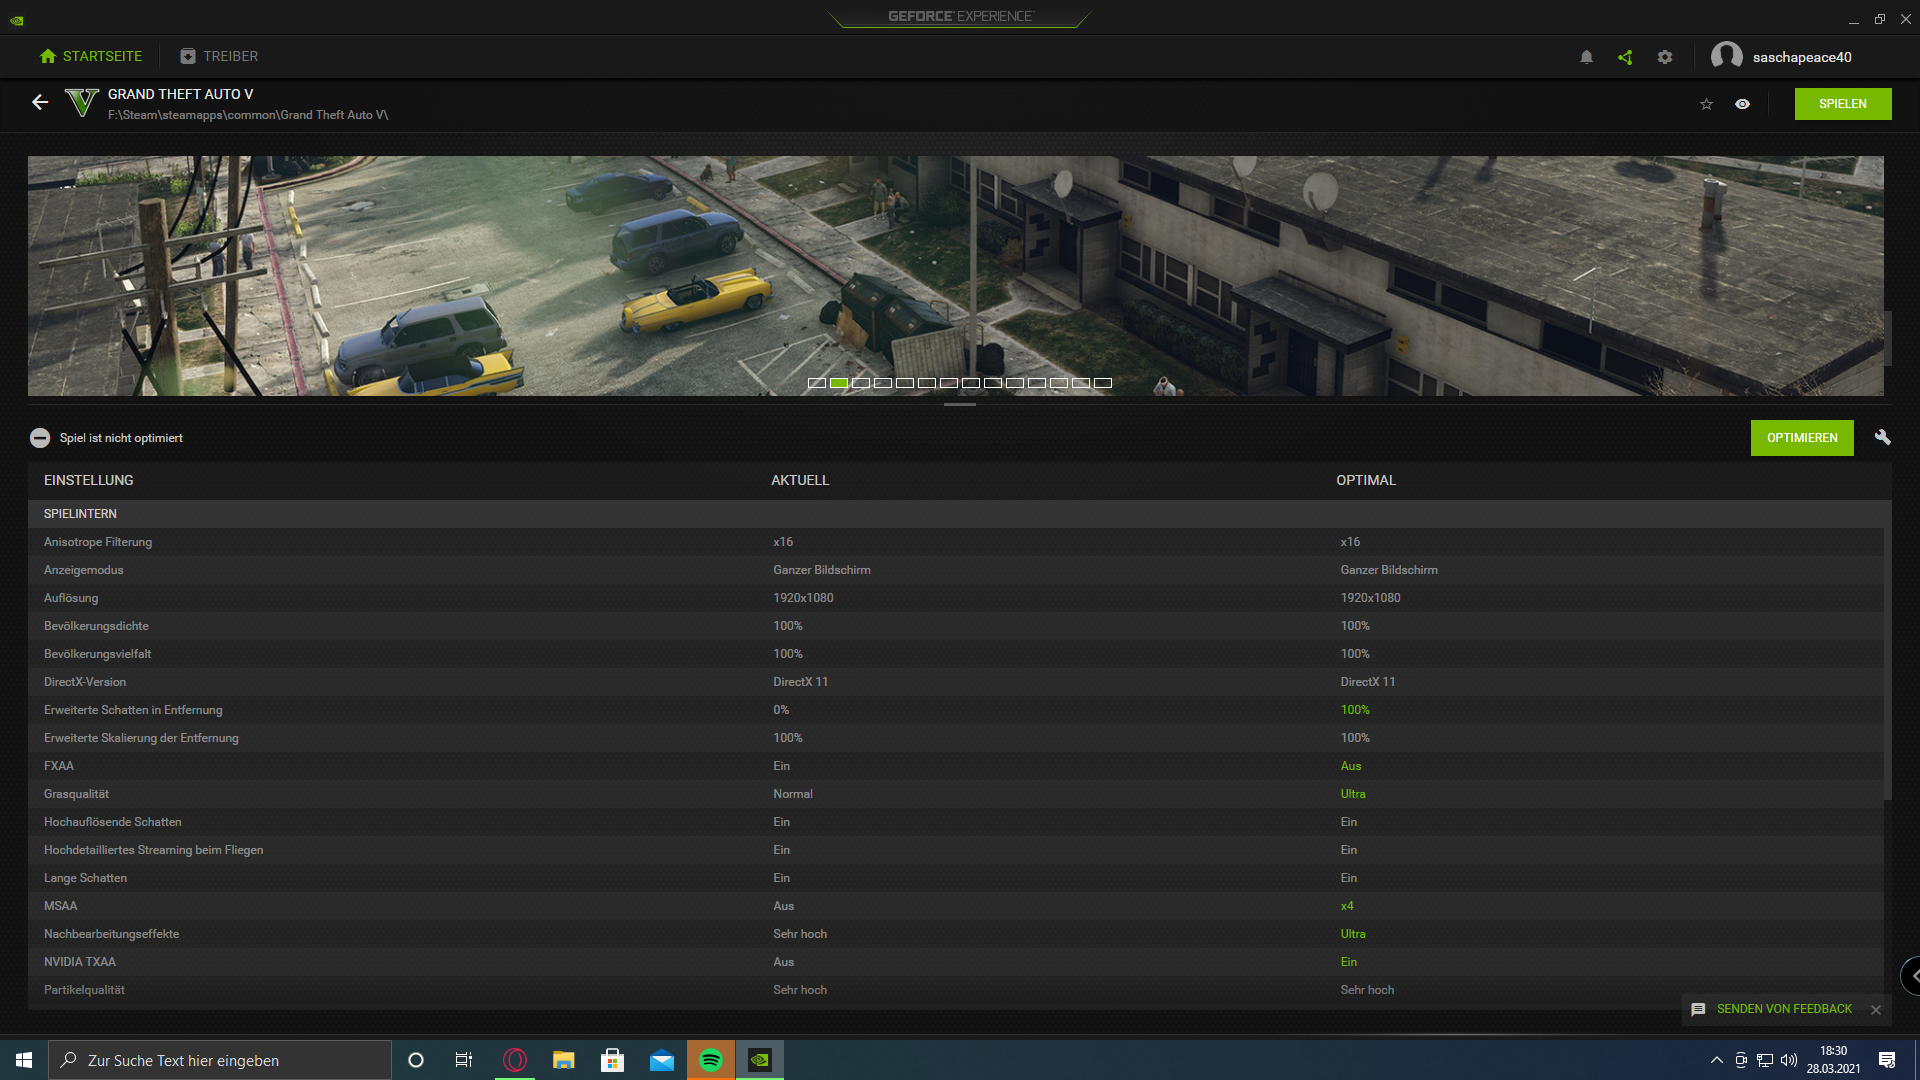Mark game as favorite with star icon
1920x1080 pixels.
coord(1706,104)
